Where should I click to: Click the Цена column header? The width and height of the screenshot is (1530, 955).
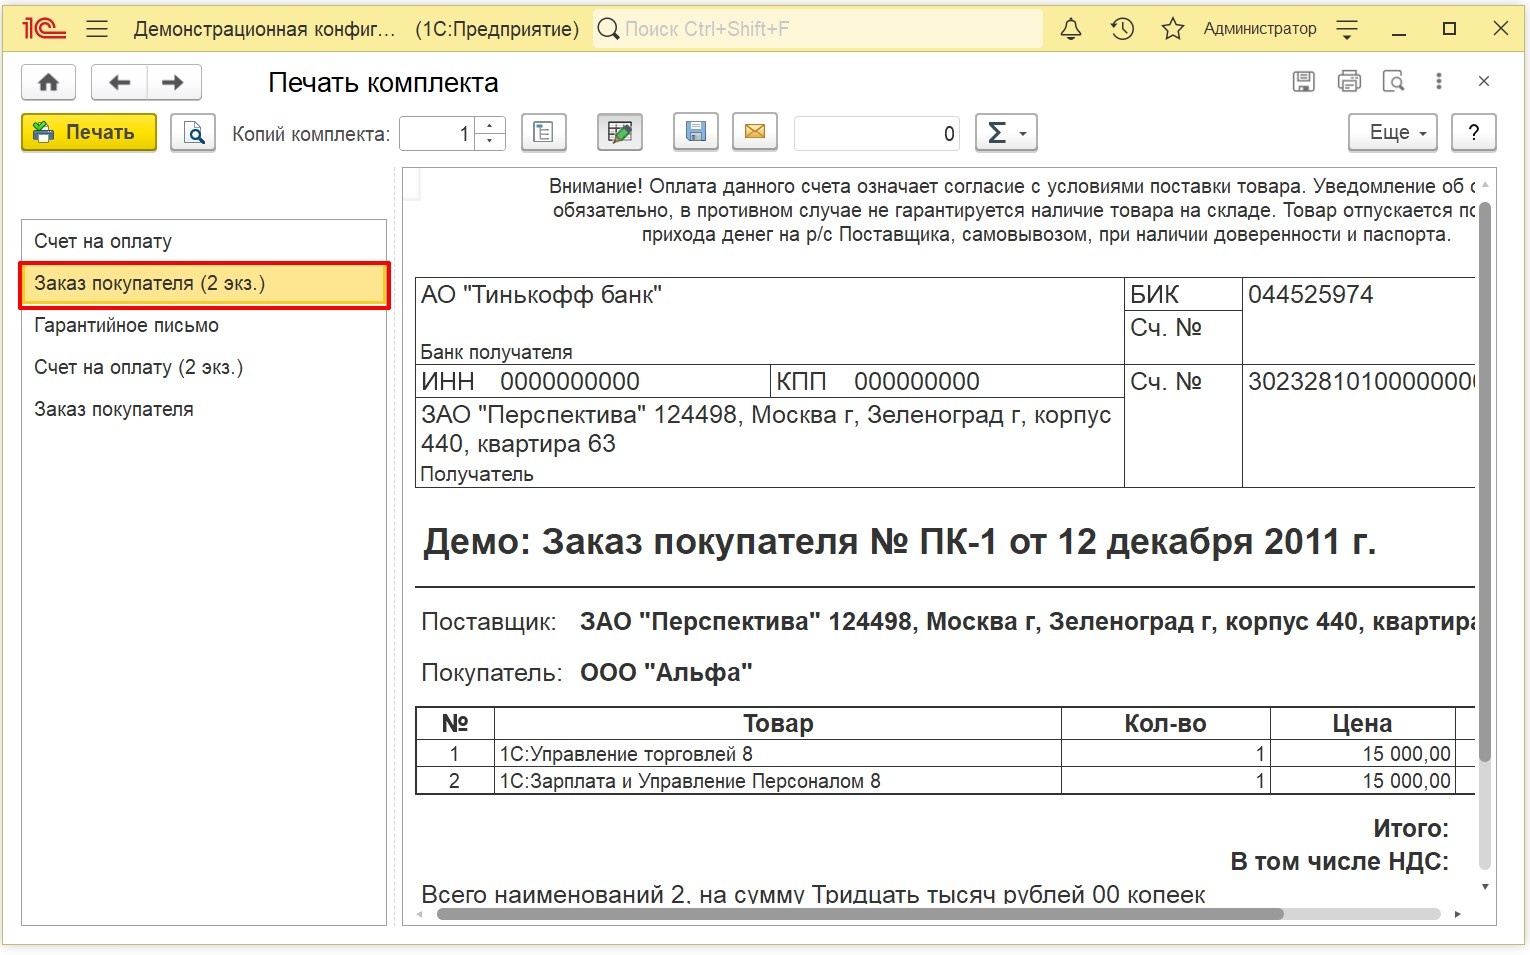click(1362, 723)
